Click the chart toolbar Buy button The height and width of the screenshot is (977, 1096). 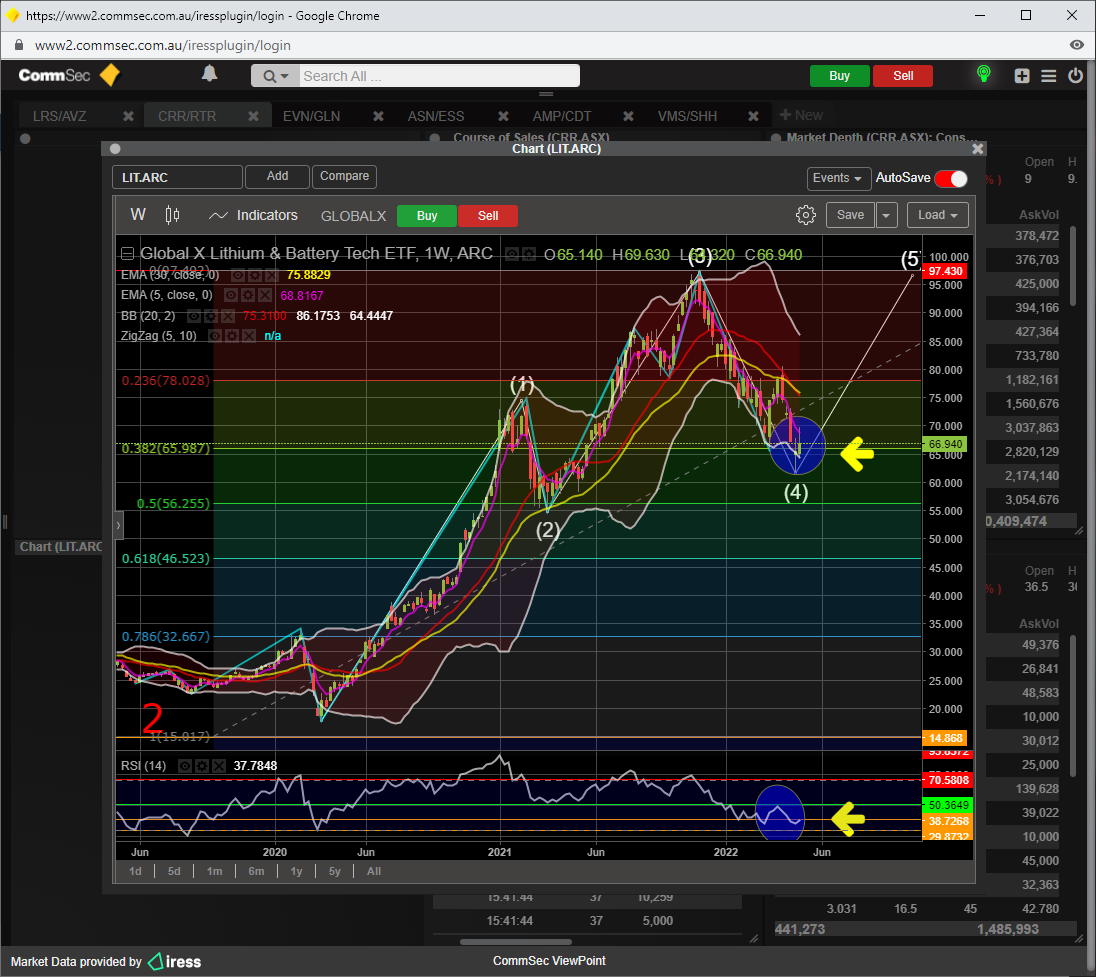pyautogui.click(x=426, y=216)
